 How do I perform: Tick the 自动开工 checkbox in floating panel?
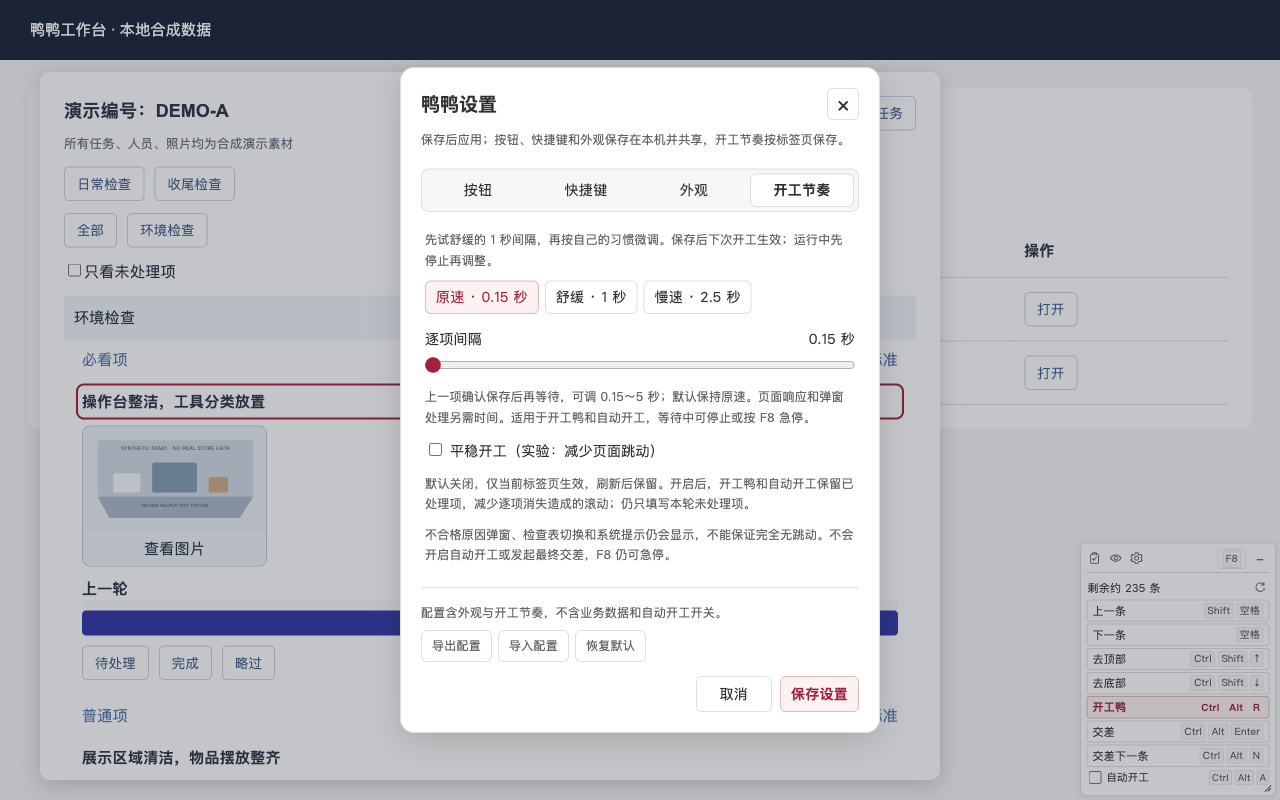(1095, 777)
